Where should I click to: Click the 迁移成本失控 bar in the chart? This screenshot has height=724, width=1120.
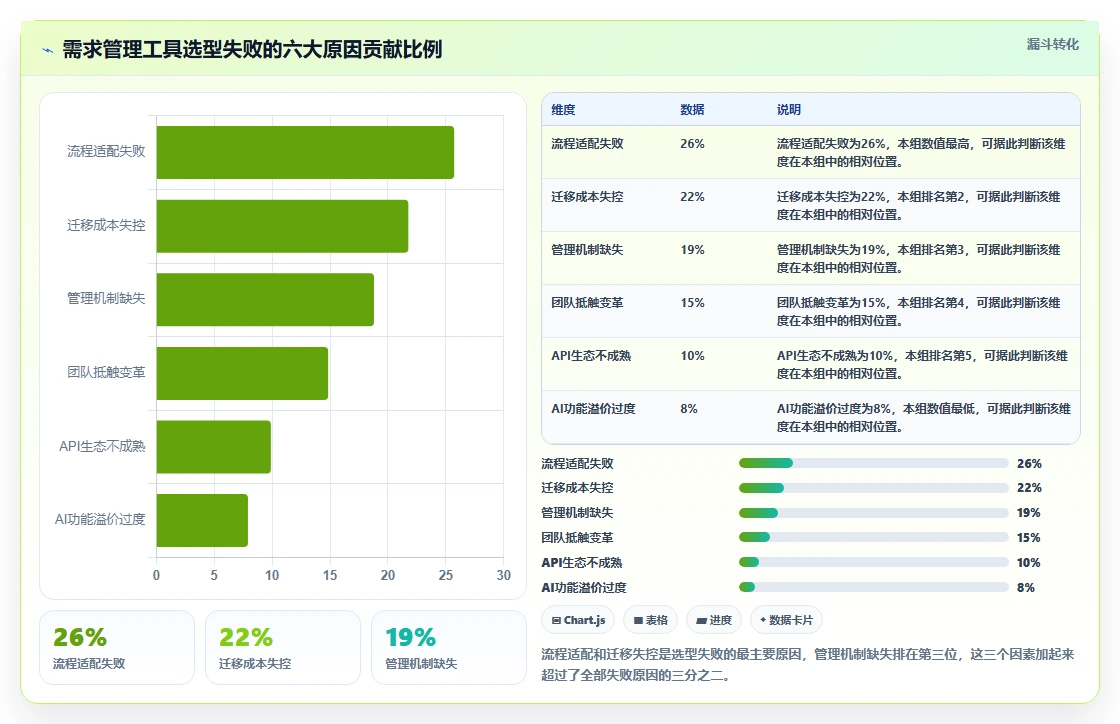282,226
